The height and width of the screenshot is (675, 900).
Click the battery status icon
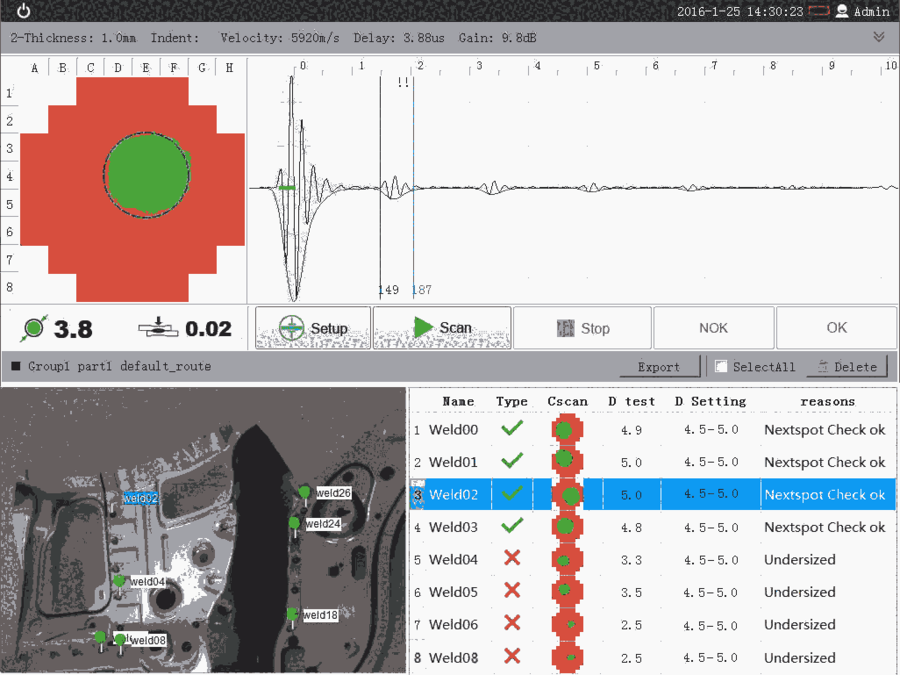click(820, 12)
